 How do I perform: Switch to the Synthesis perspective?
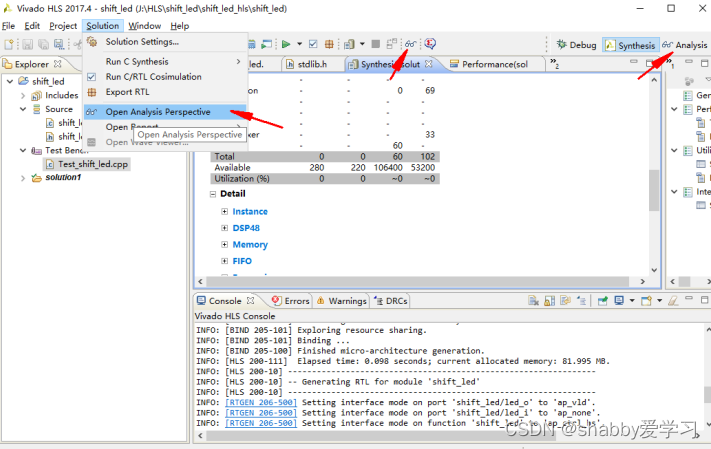coord(630,45)
